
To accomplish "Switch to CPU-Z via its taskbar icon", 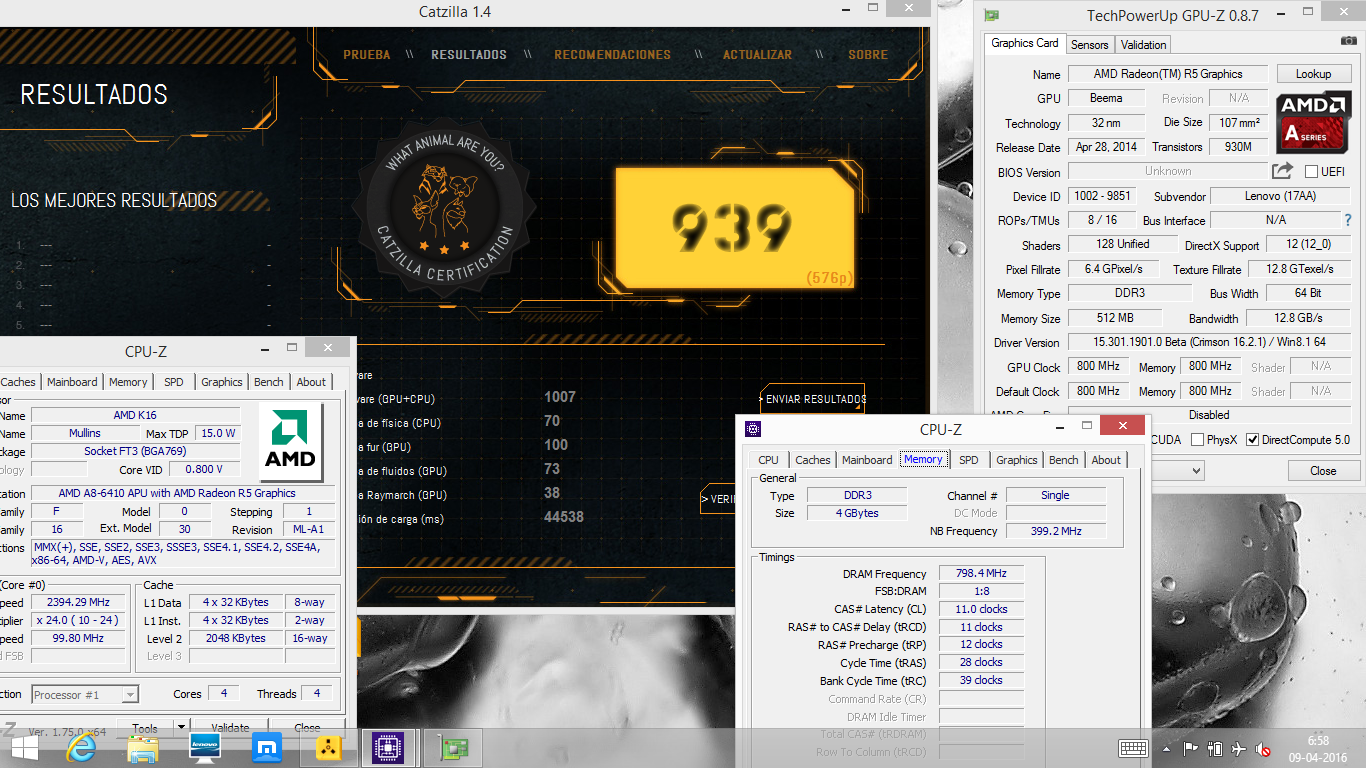I will (388, 748).
